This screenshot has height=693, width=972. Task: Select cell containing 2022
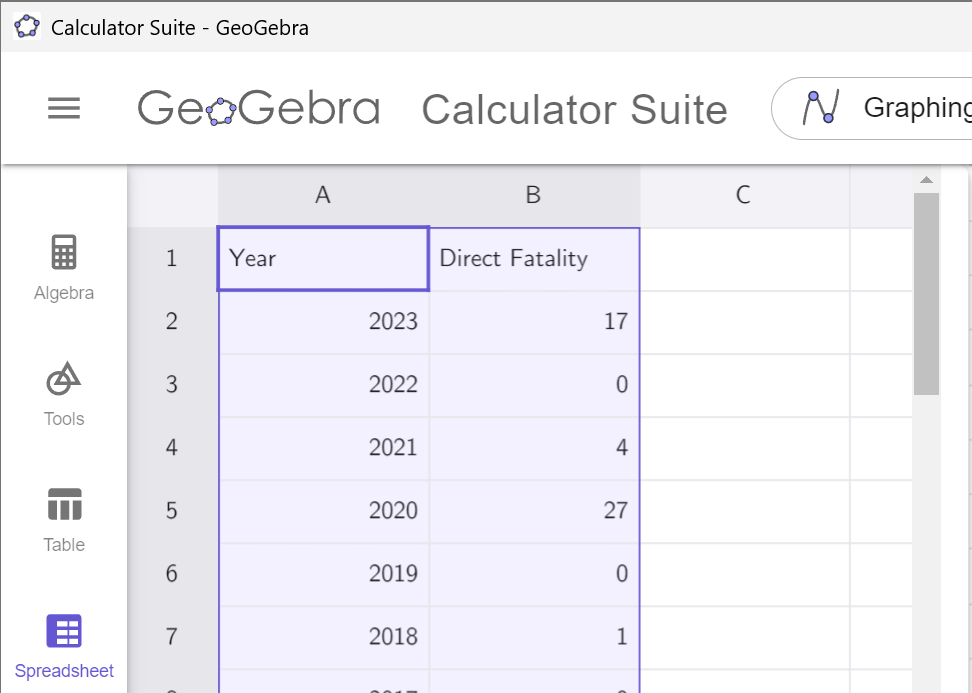tap(324, 385)
